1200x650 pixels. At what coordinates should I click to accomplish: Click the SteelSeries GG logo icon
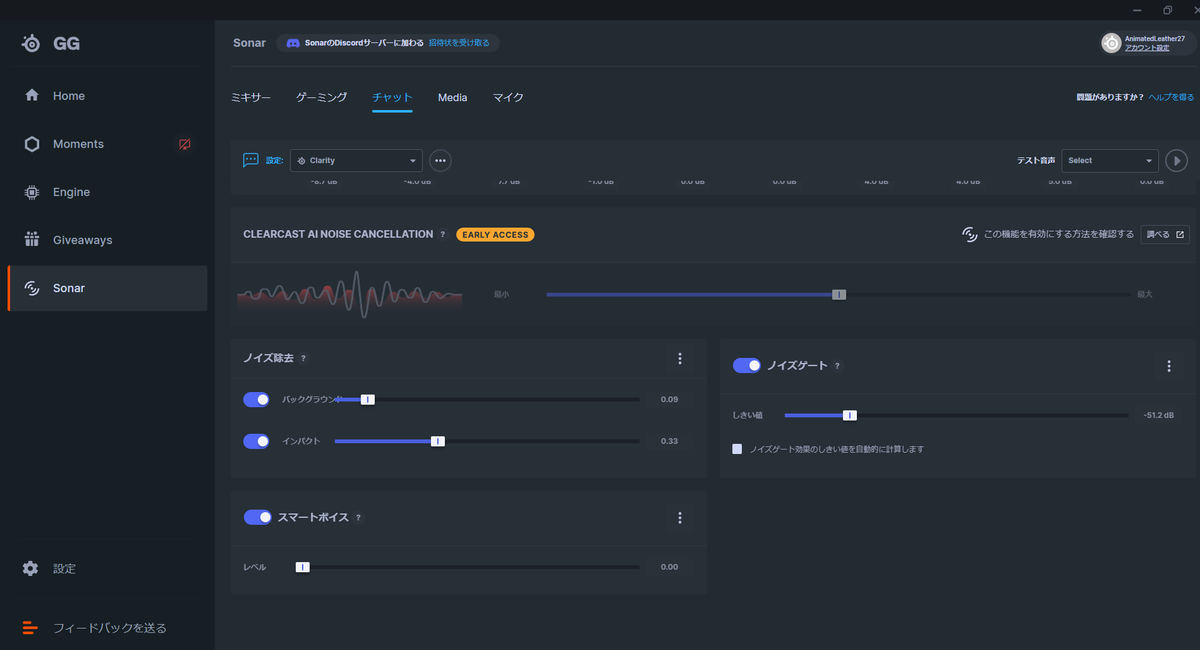pos(32,44)
